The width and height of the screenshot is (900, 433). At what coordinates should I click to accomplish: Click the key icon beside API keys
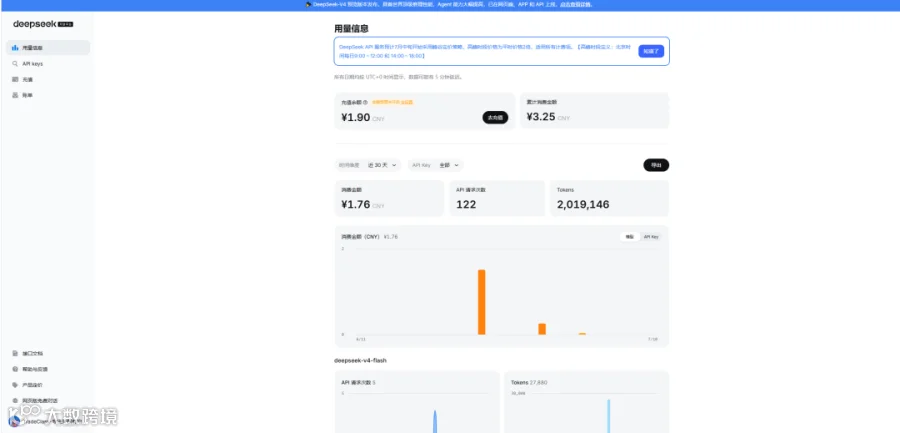[x=15, y=64]
